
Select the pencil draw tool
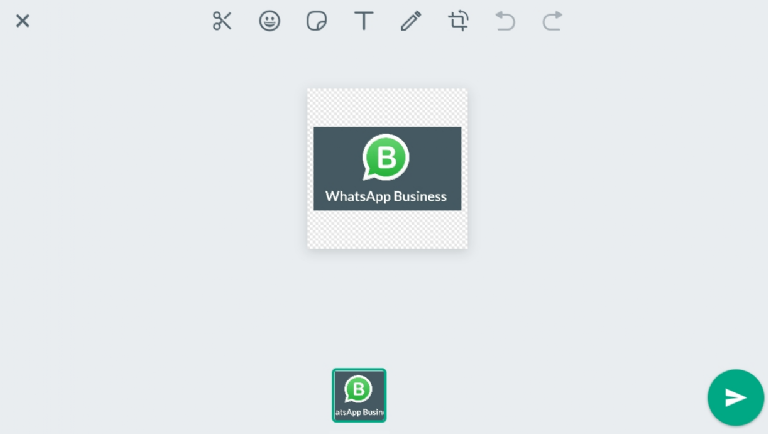[411, 21]
